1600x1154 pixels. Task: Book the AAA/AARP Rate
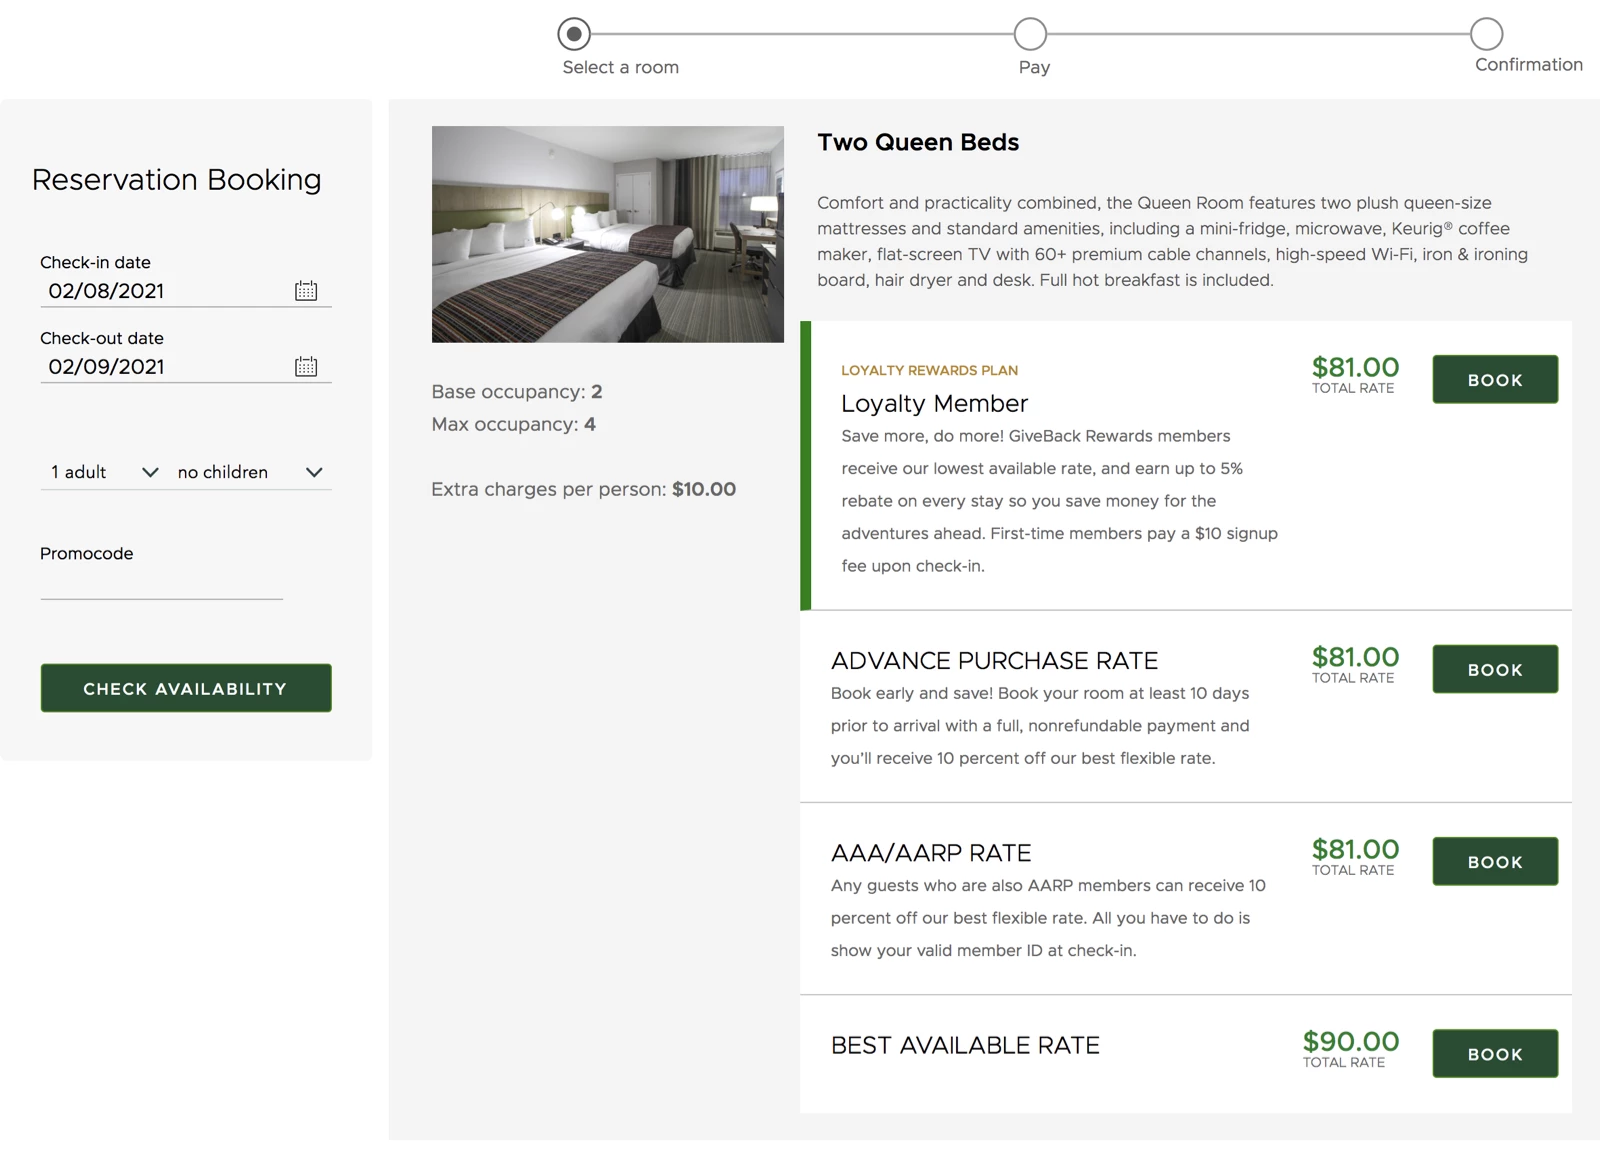[1494, 862]
